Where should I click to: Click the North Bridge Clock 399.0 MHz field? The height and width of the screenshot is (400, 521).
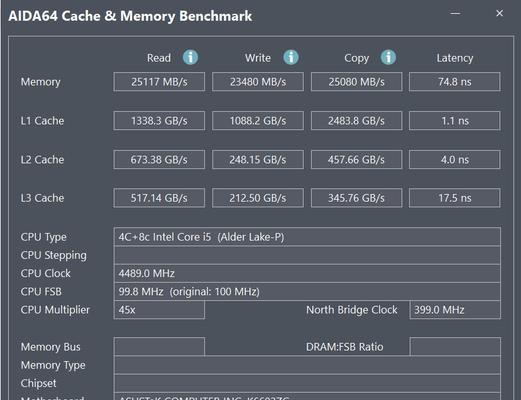[455, 310]
